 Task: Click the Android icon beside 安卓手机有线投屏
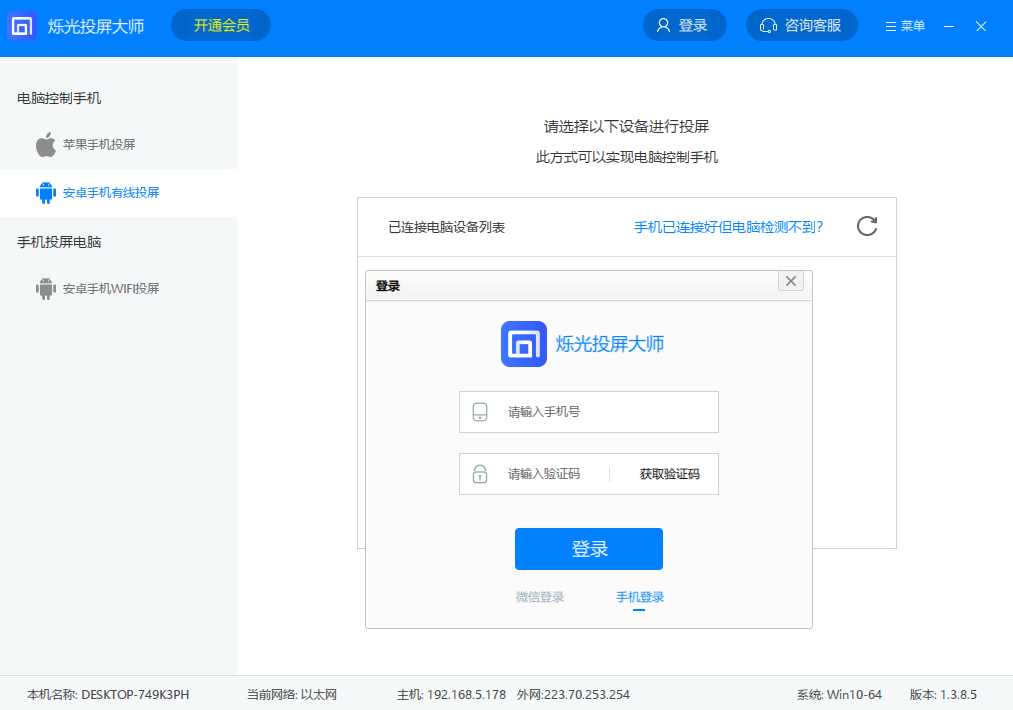coord(47,192)
